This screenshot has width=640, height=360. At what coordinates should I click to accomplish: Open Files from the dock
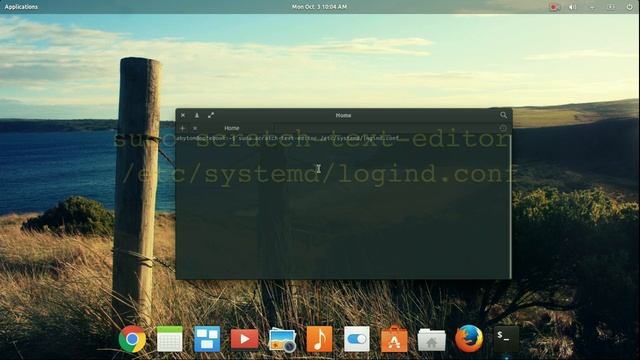431,340
